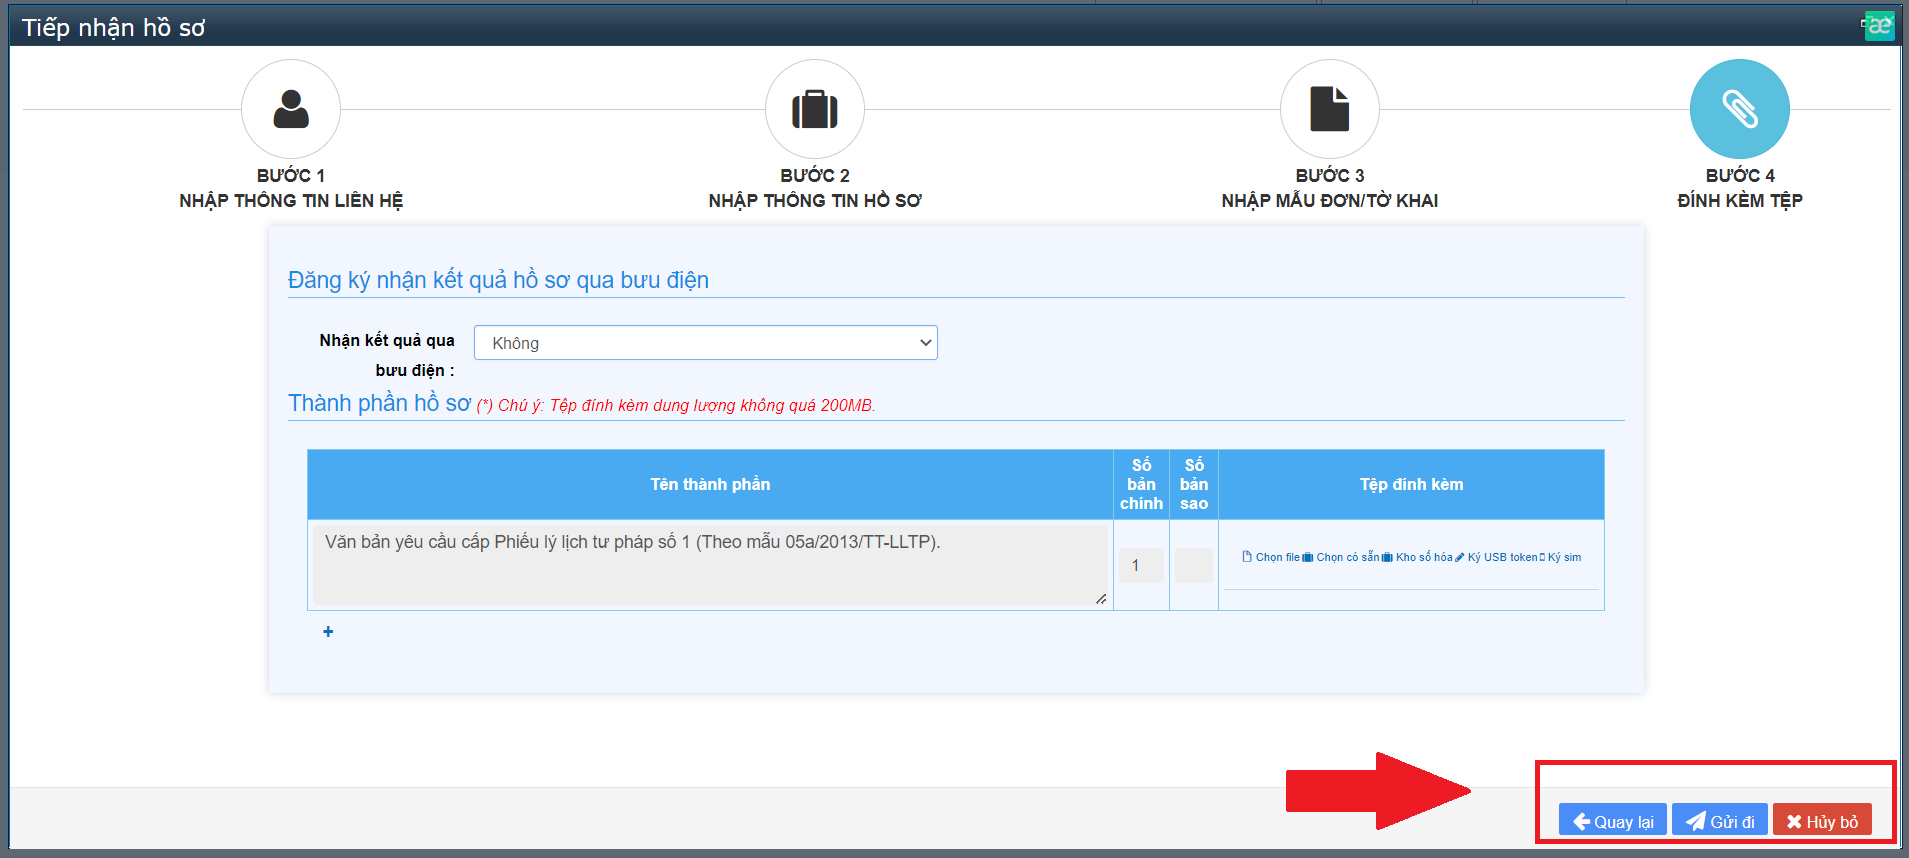Click the Chọn có sẵn link
Viewport: 1909px width, 858px height.
click(1342, 557)
